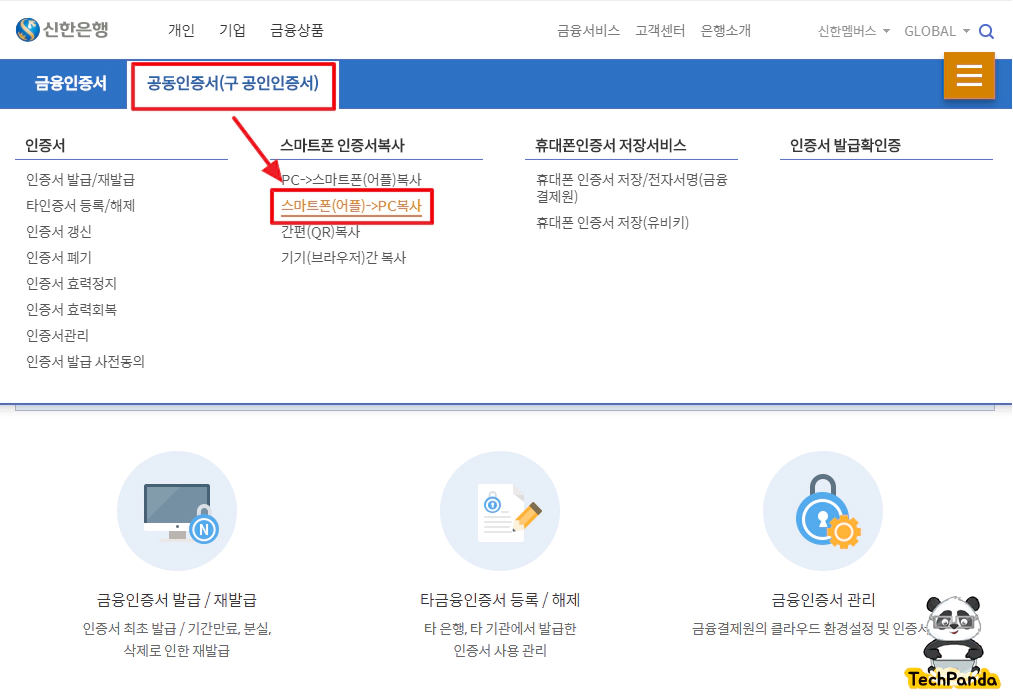Click the 스마트폰(어플)->PC복사 link
1013x699 pixels.
tap(352, 207)
